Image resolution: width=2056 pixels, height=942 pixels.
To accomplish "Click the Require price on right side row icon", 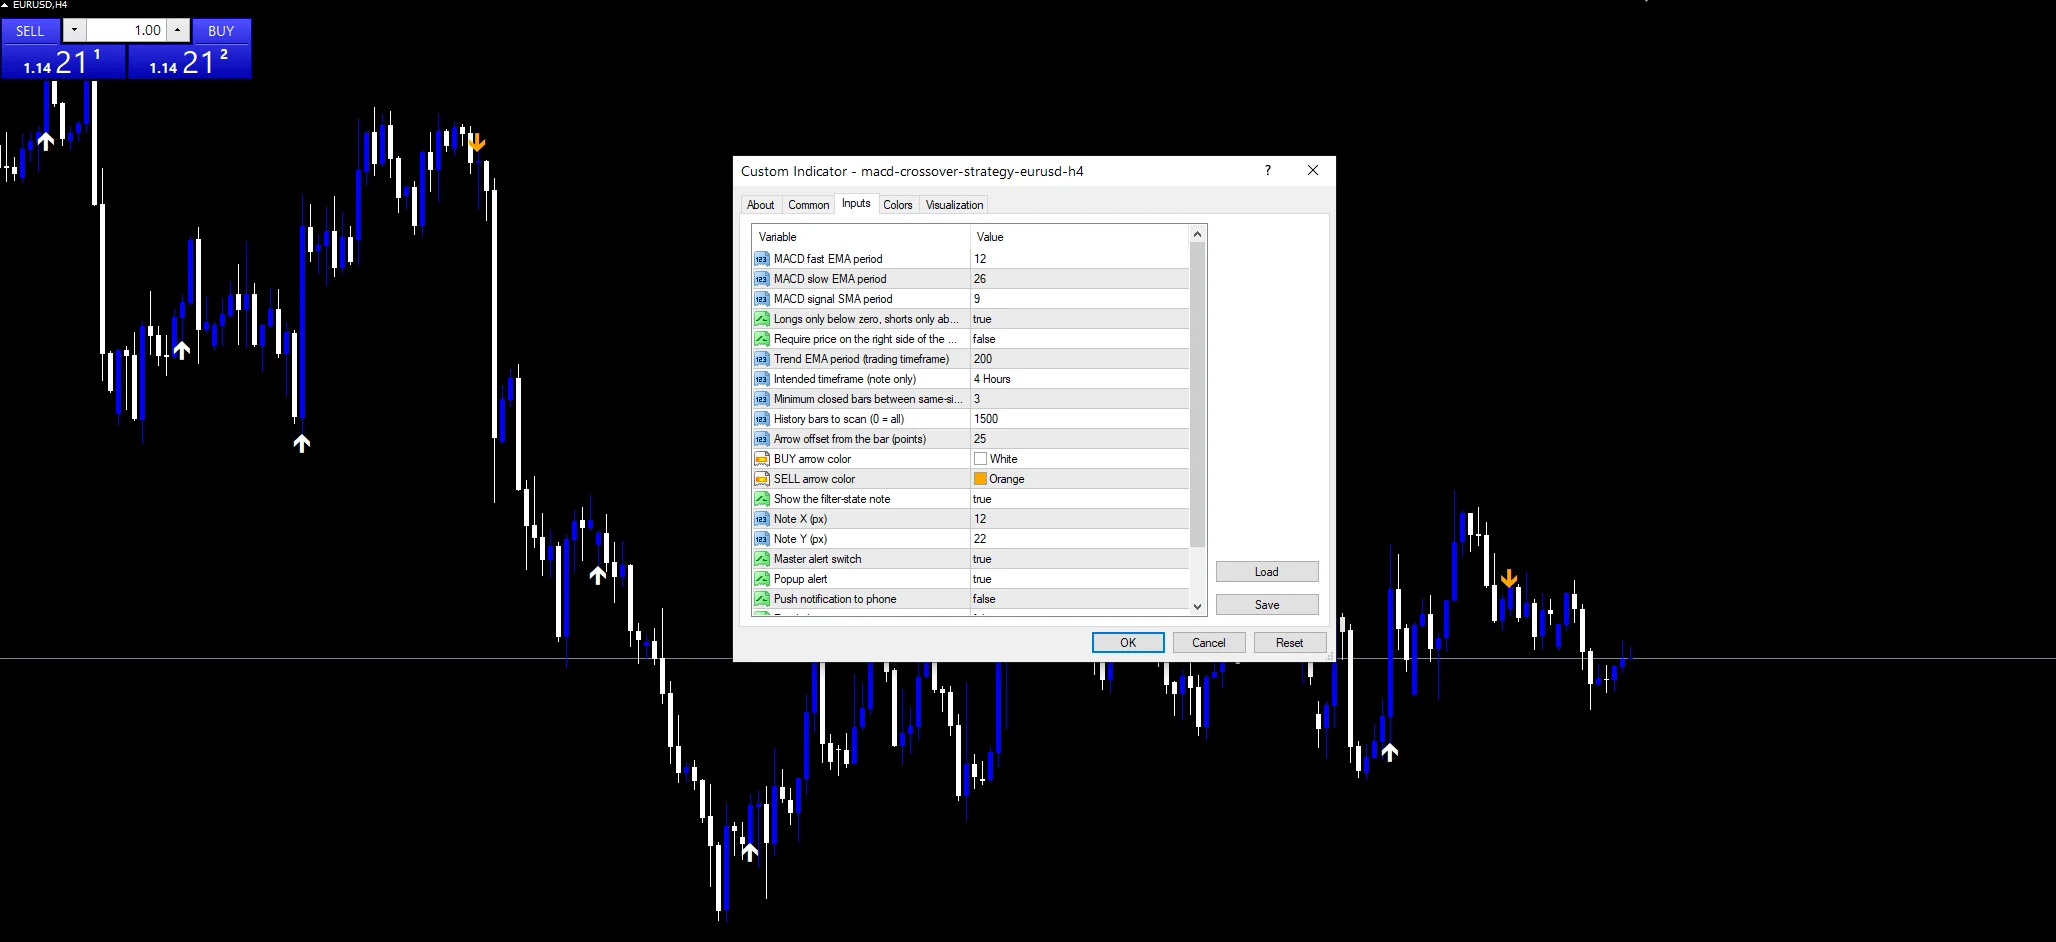I will point(762,339).
